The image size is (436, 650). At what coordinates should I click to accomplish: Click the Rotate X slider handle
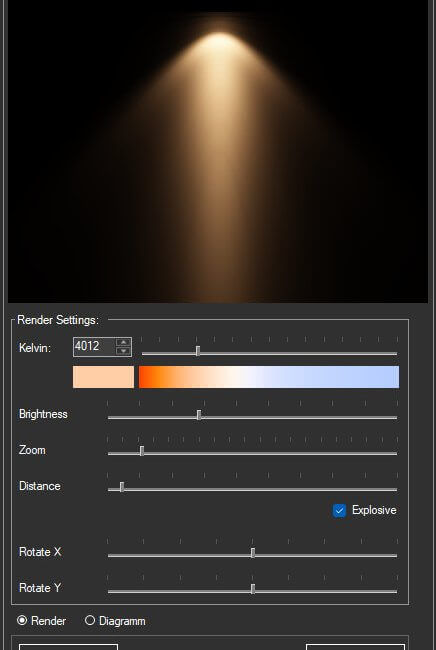tap(253, 553)
